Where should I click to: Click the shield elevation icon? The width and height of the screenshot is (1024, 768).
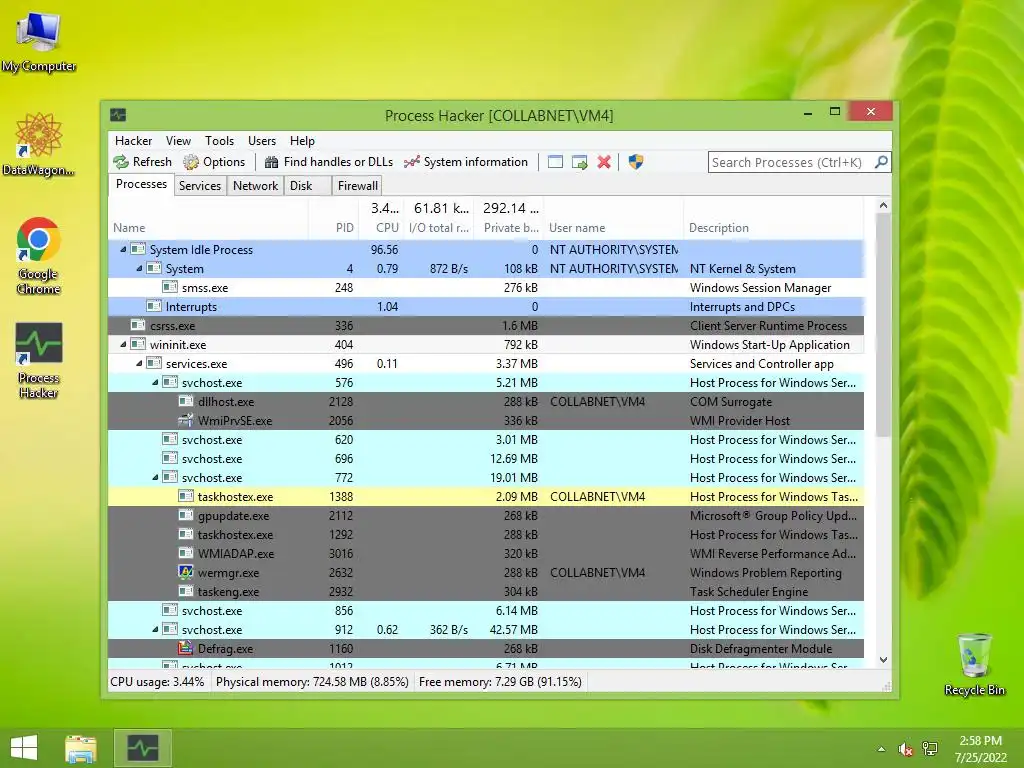(635, 162)
